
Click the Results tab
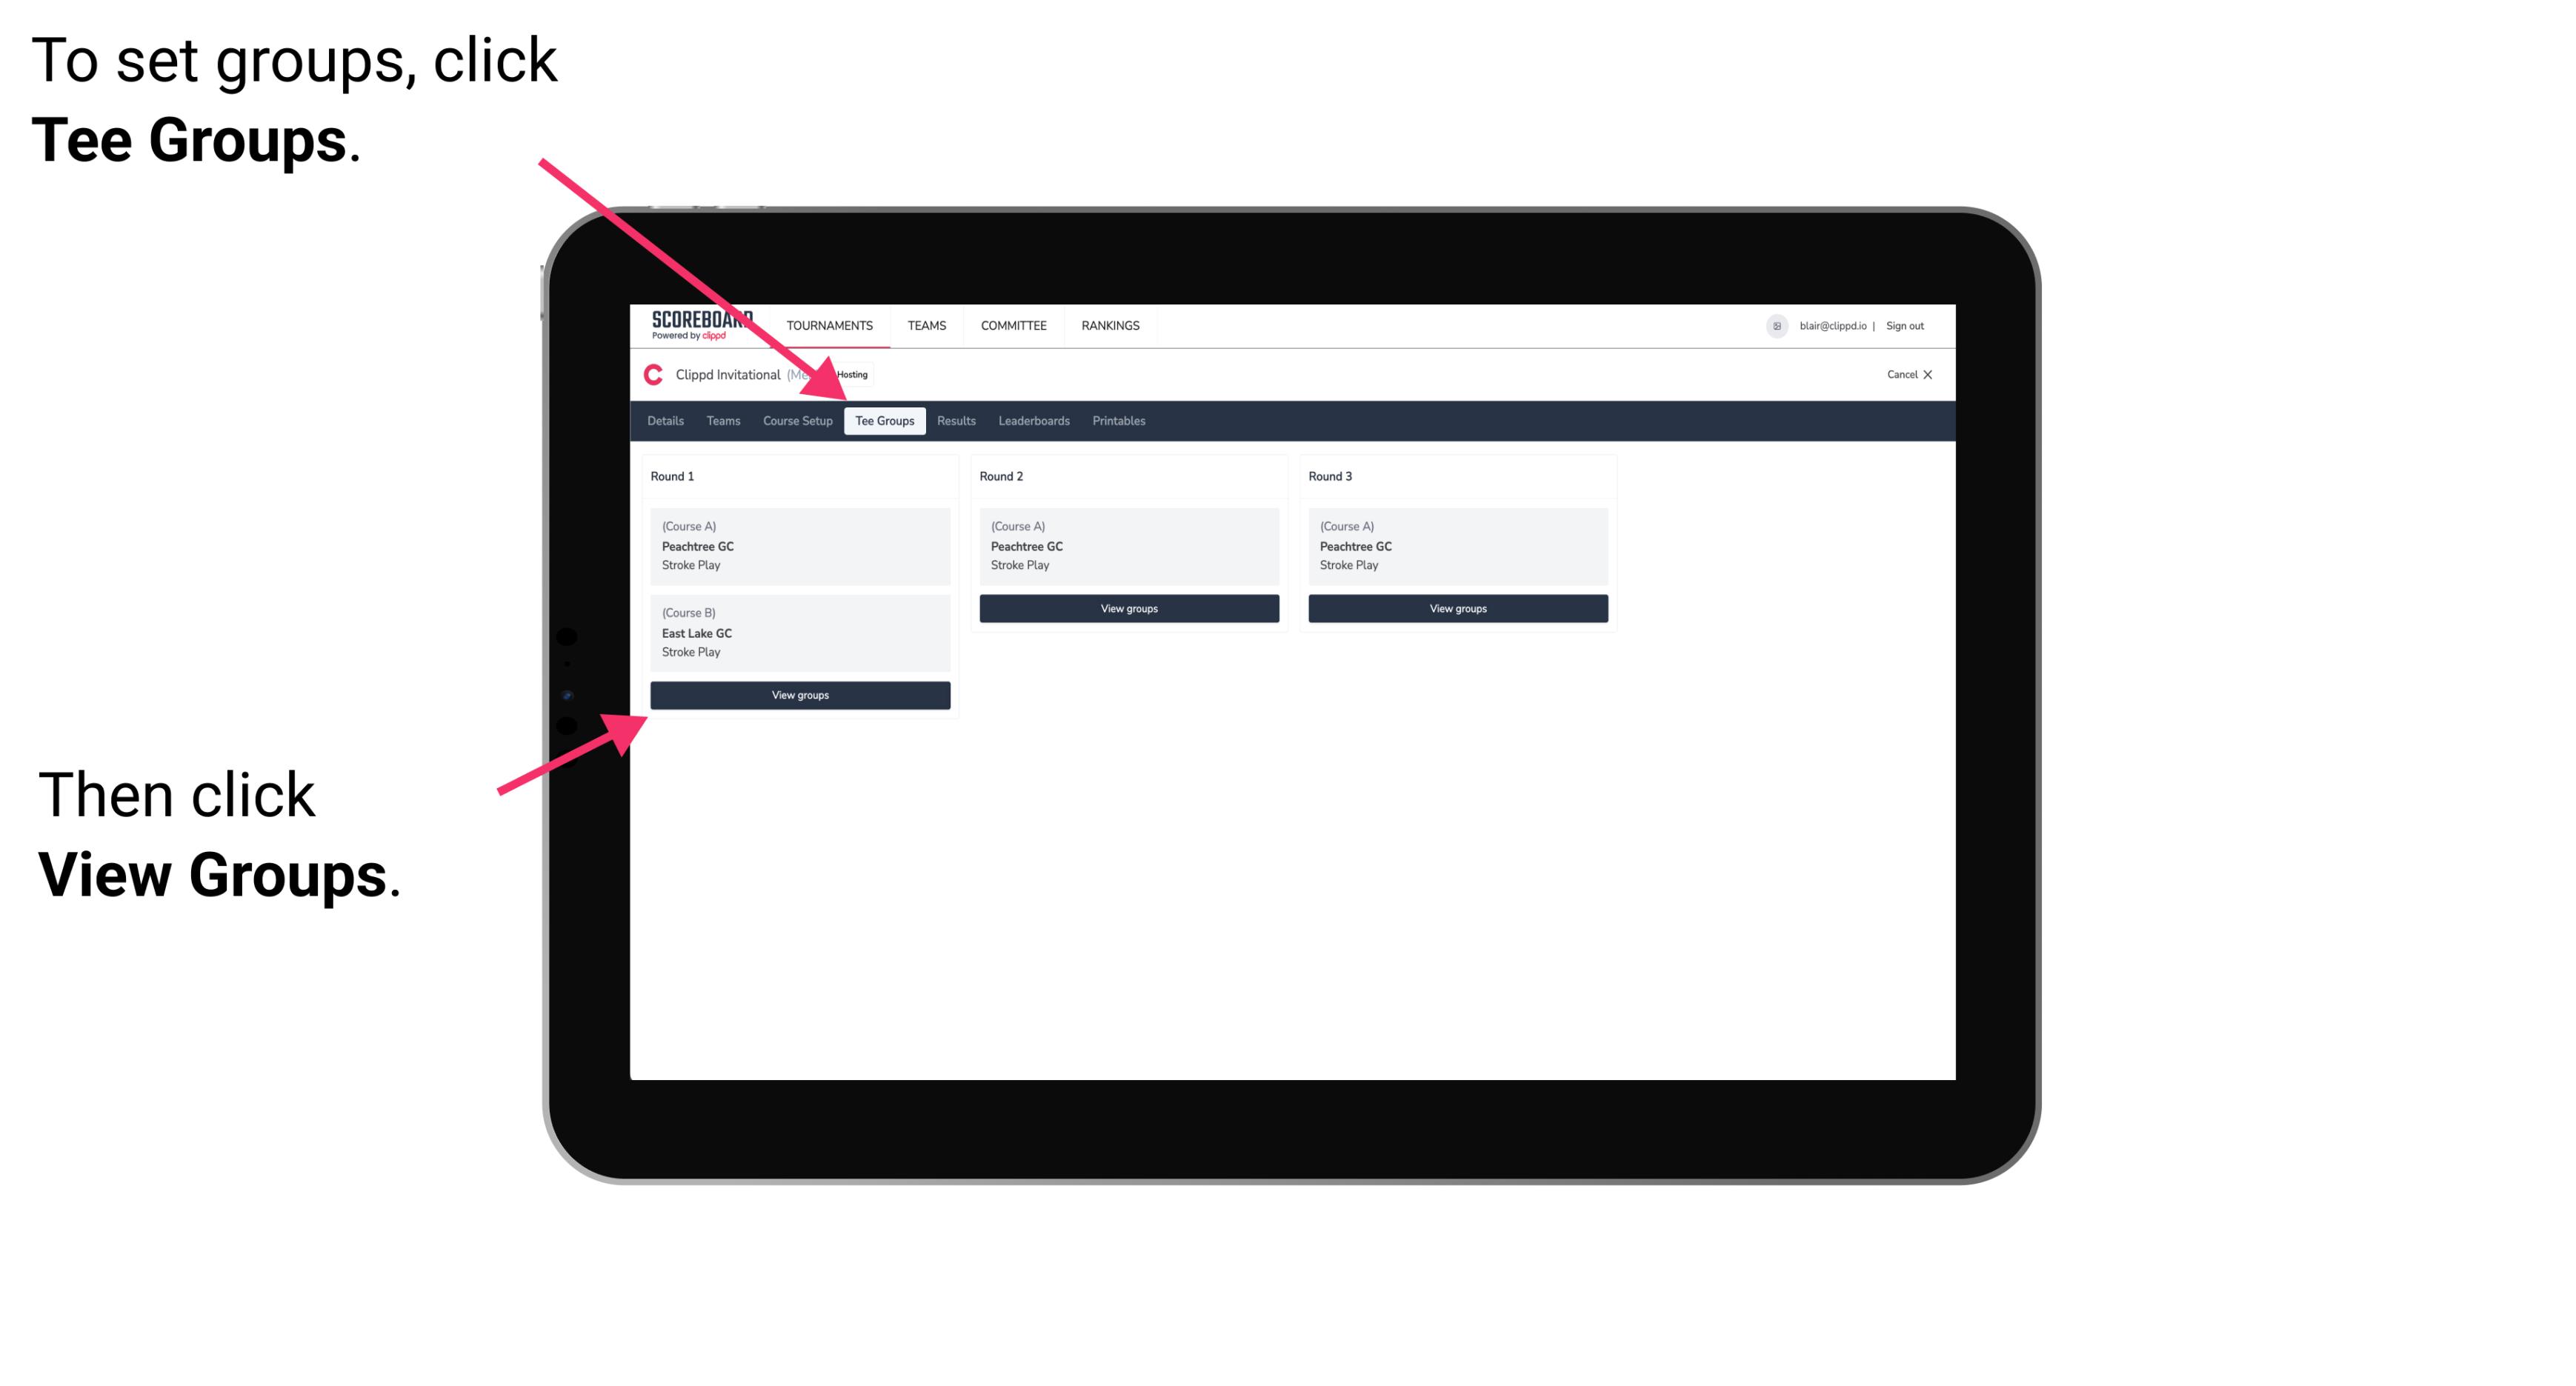(954, 420)
